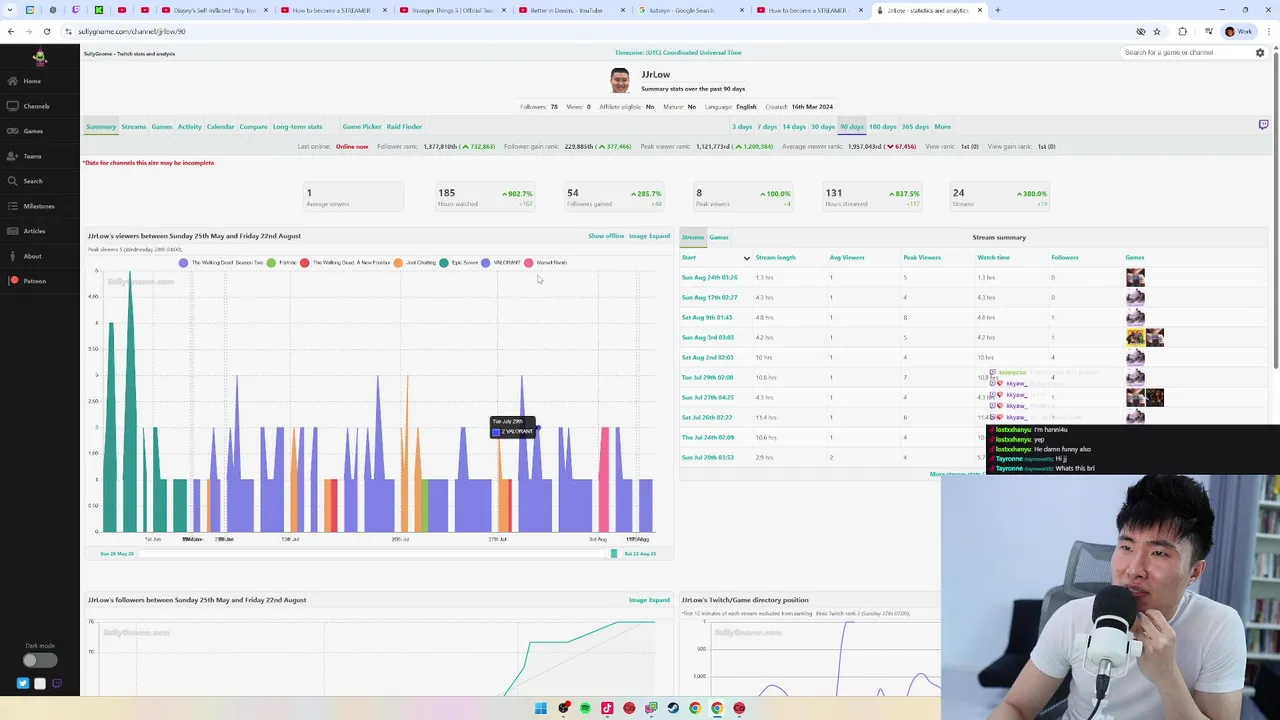Open Image link for the viewers chart
Image resolution: width=1280 pixels, height=720 pixels.
637,236
